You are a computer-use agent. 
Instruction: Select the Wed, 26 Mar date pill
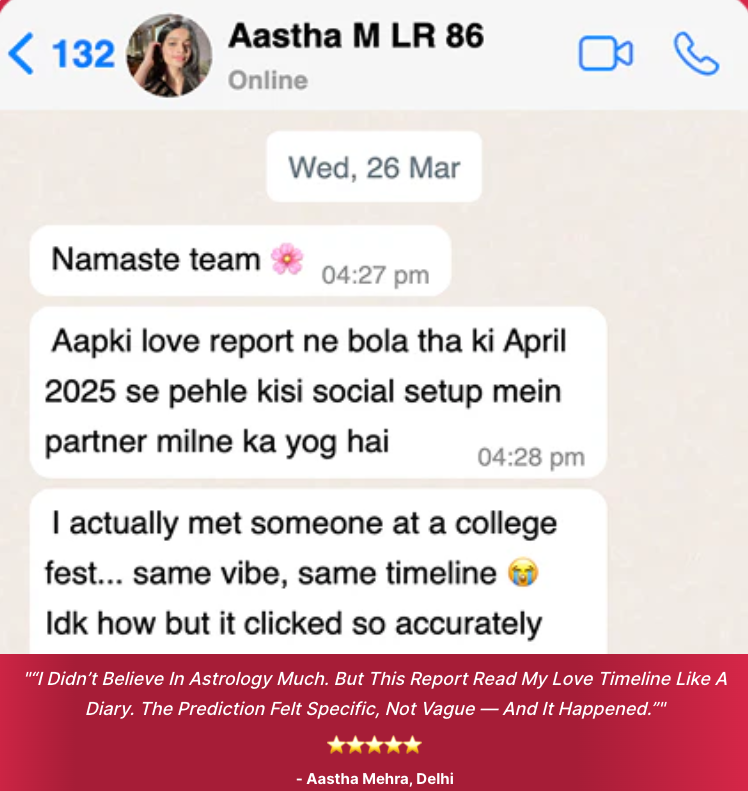click(374, 167)
